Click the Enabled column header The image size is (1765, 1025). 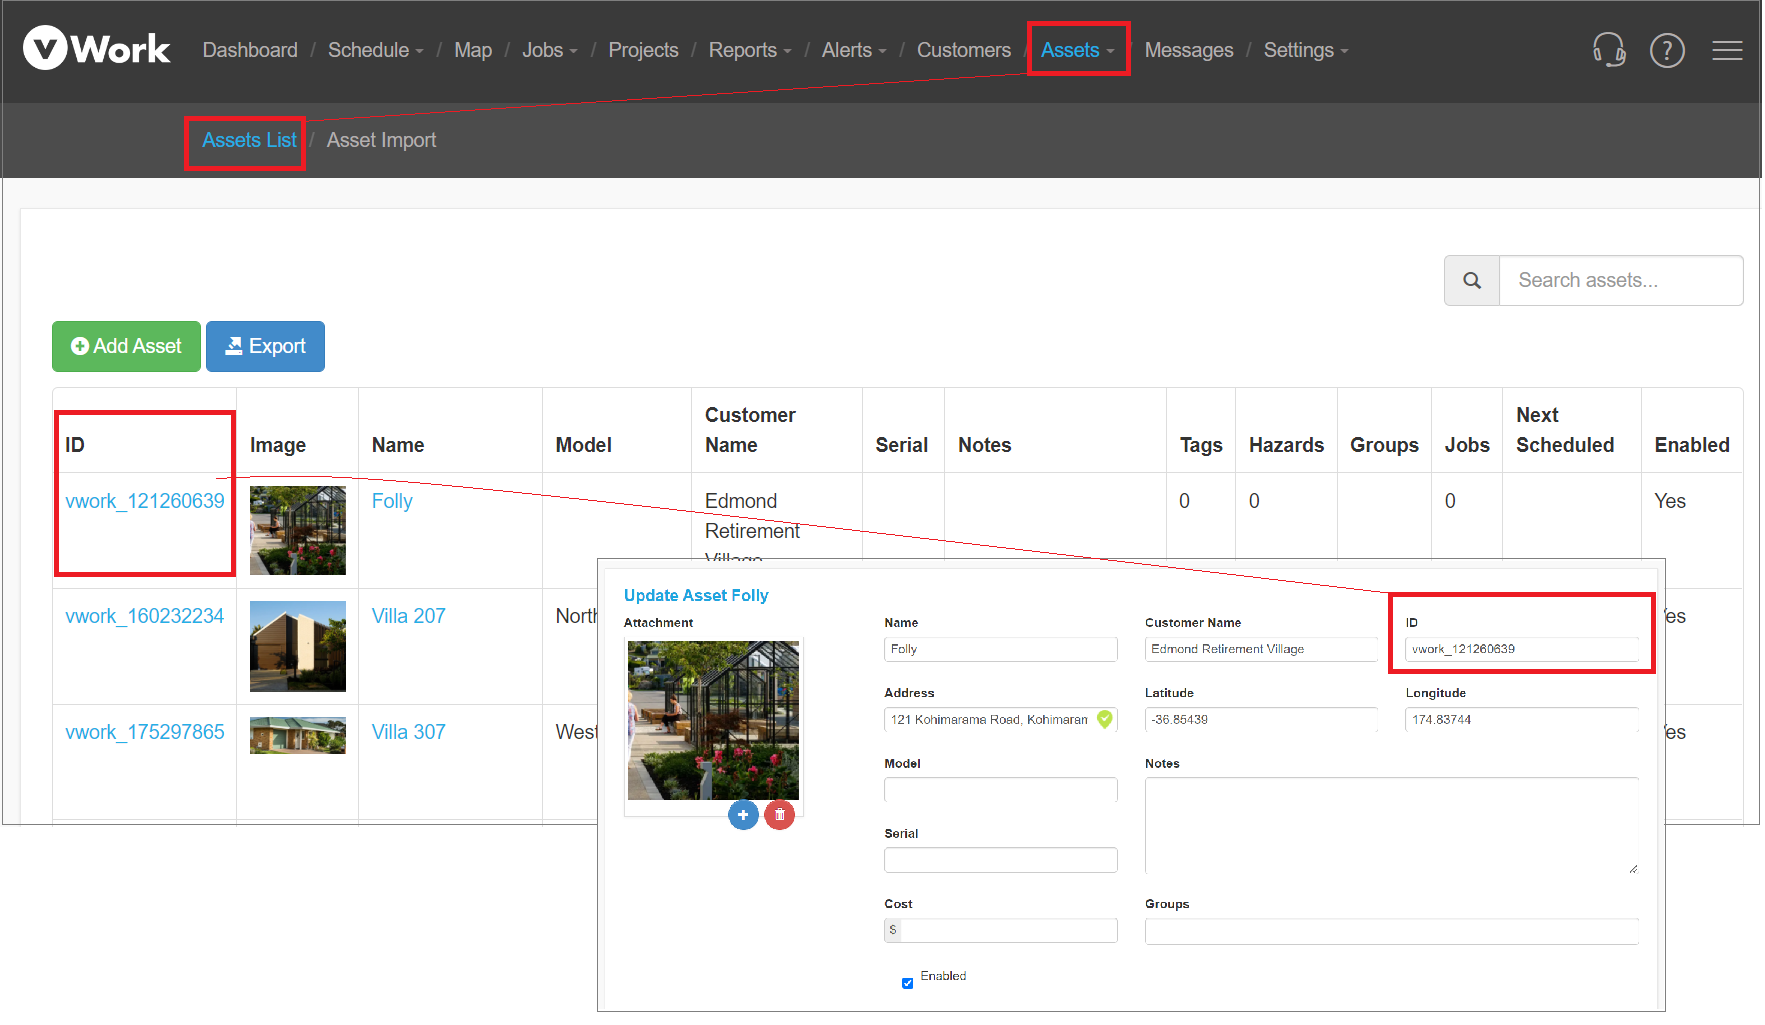(1692, 445)
